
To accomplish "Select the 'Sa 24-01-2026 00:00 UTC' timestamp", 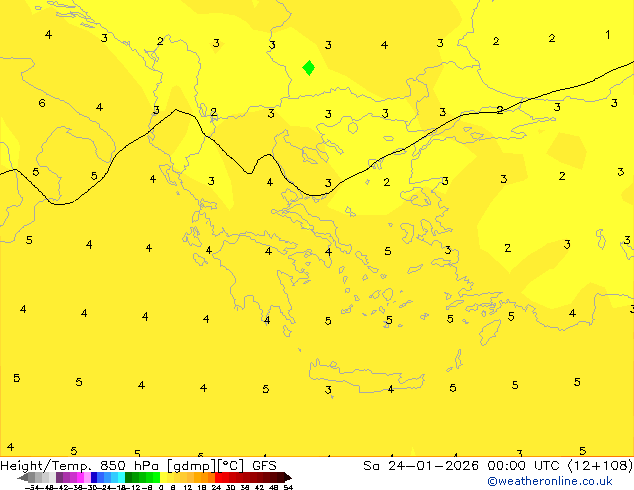I will [x=463, y=465].
